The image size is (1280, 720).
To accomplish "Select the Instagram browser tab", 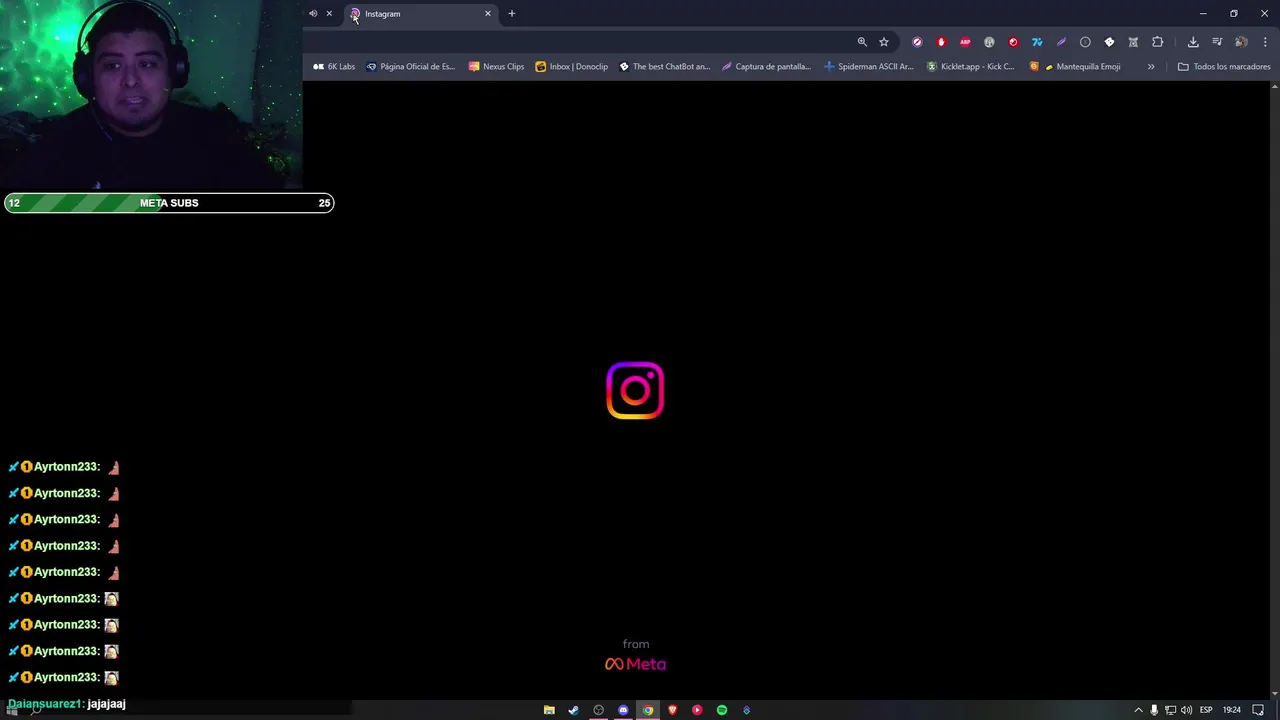I will click(420, 14).
